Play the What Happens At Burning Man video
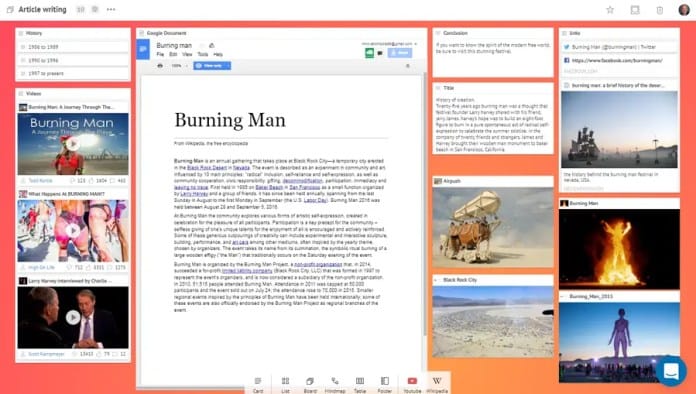 [73, 230]
